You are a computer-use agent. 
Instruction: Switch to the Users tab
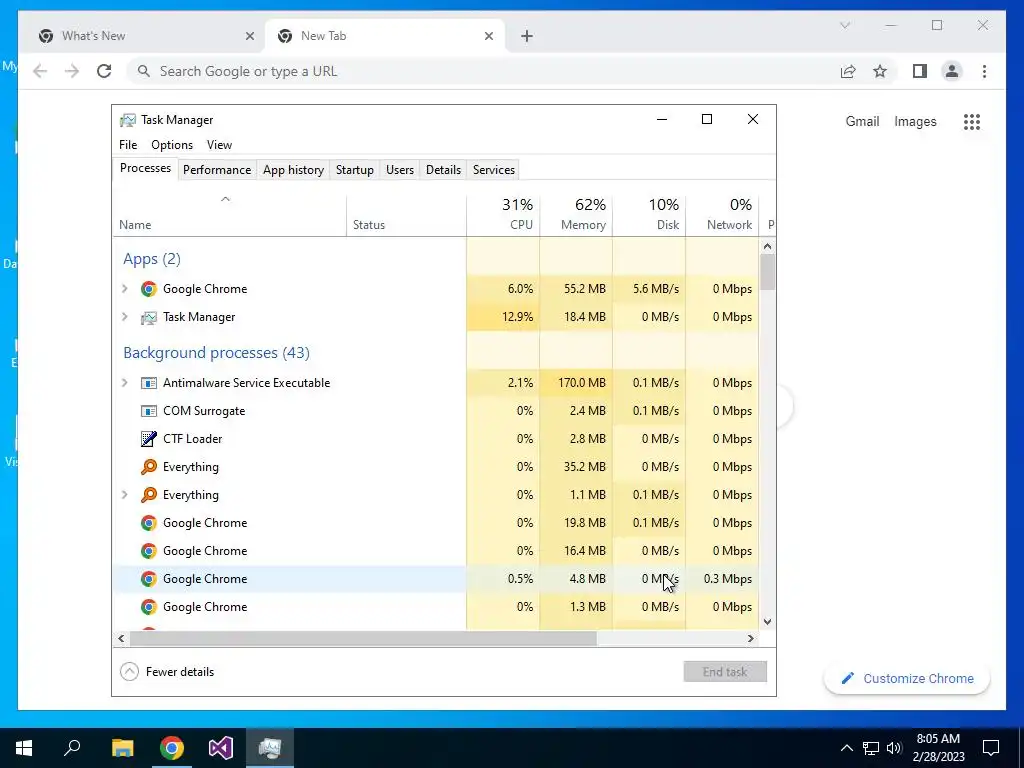click(400, 170)
